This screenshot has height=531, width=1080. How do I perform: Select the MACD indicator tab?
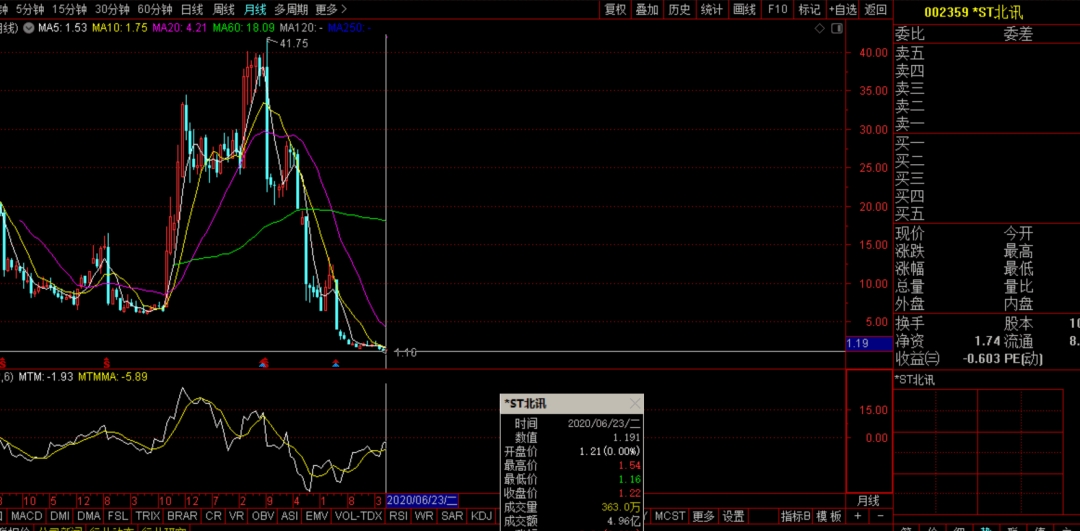(x=27, y=516)
